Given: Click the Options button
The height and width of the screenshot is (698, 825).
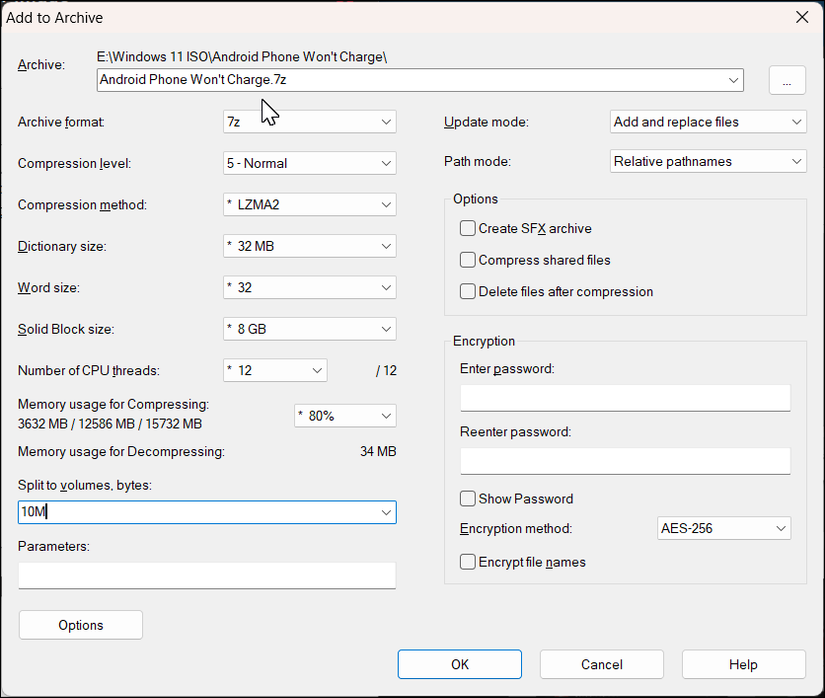Looking at the screenshot, I should point(80,624).
